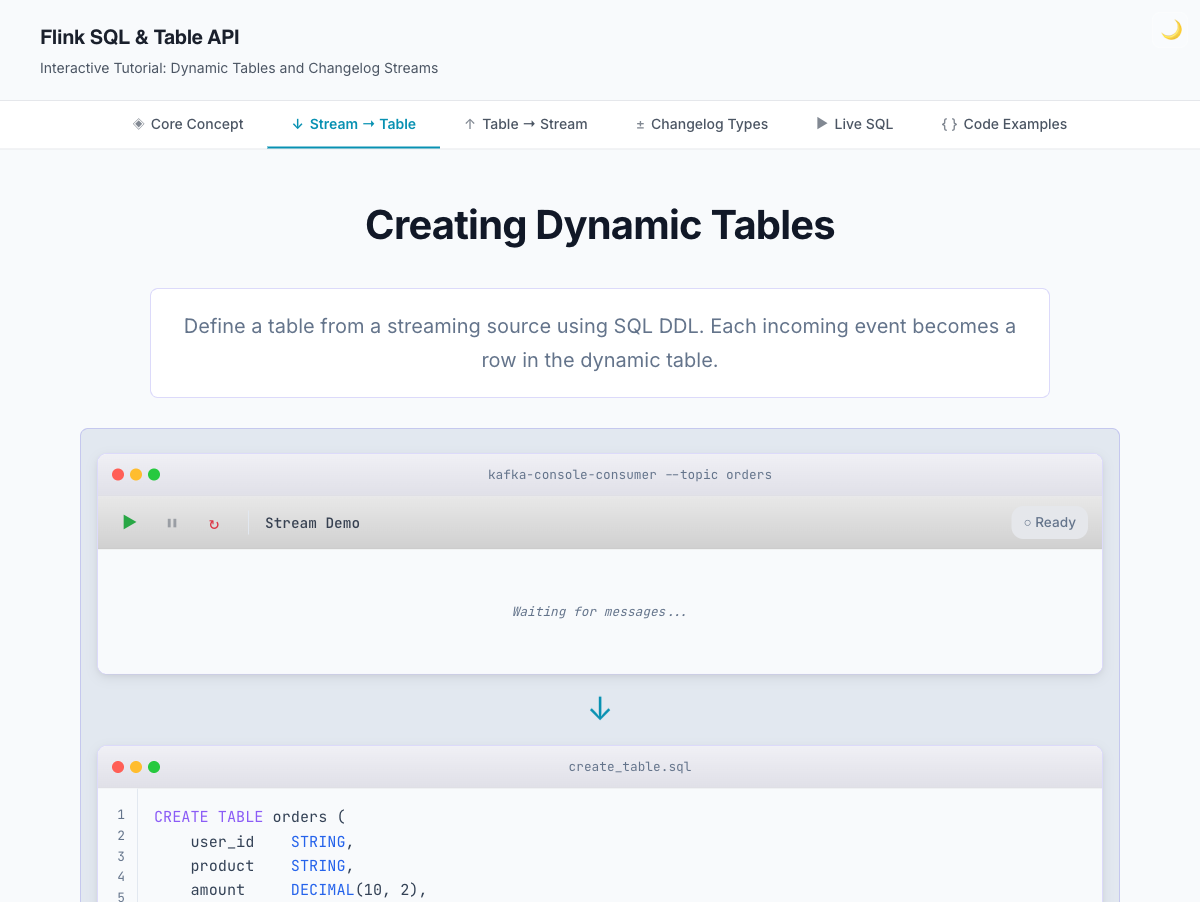
Task: Switch to the Table → Stream tab
Action: pos(525,124)
